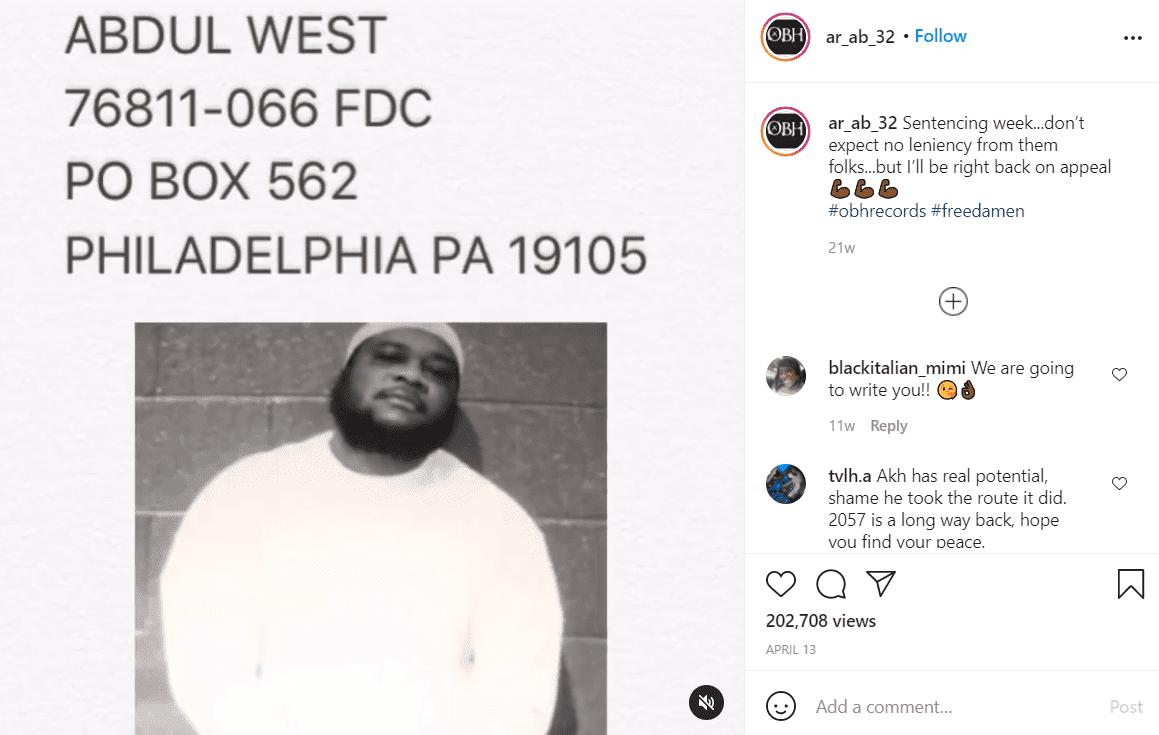The height and width of the screenshot is (735, 1159).
Task: Open the #freedamen hashtag
Action: click(978, 211)
